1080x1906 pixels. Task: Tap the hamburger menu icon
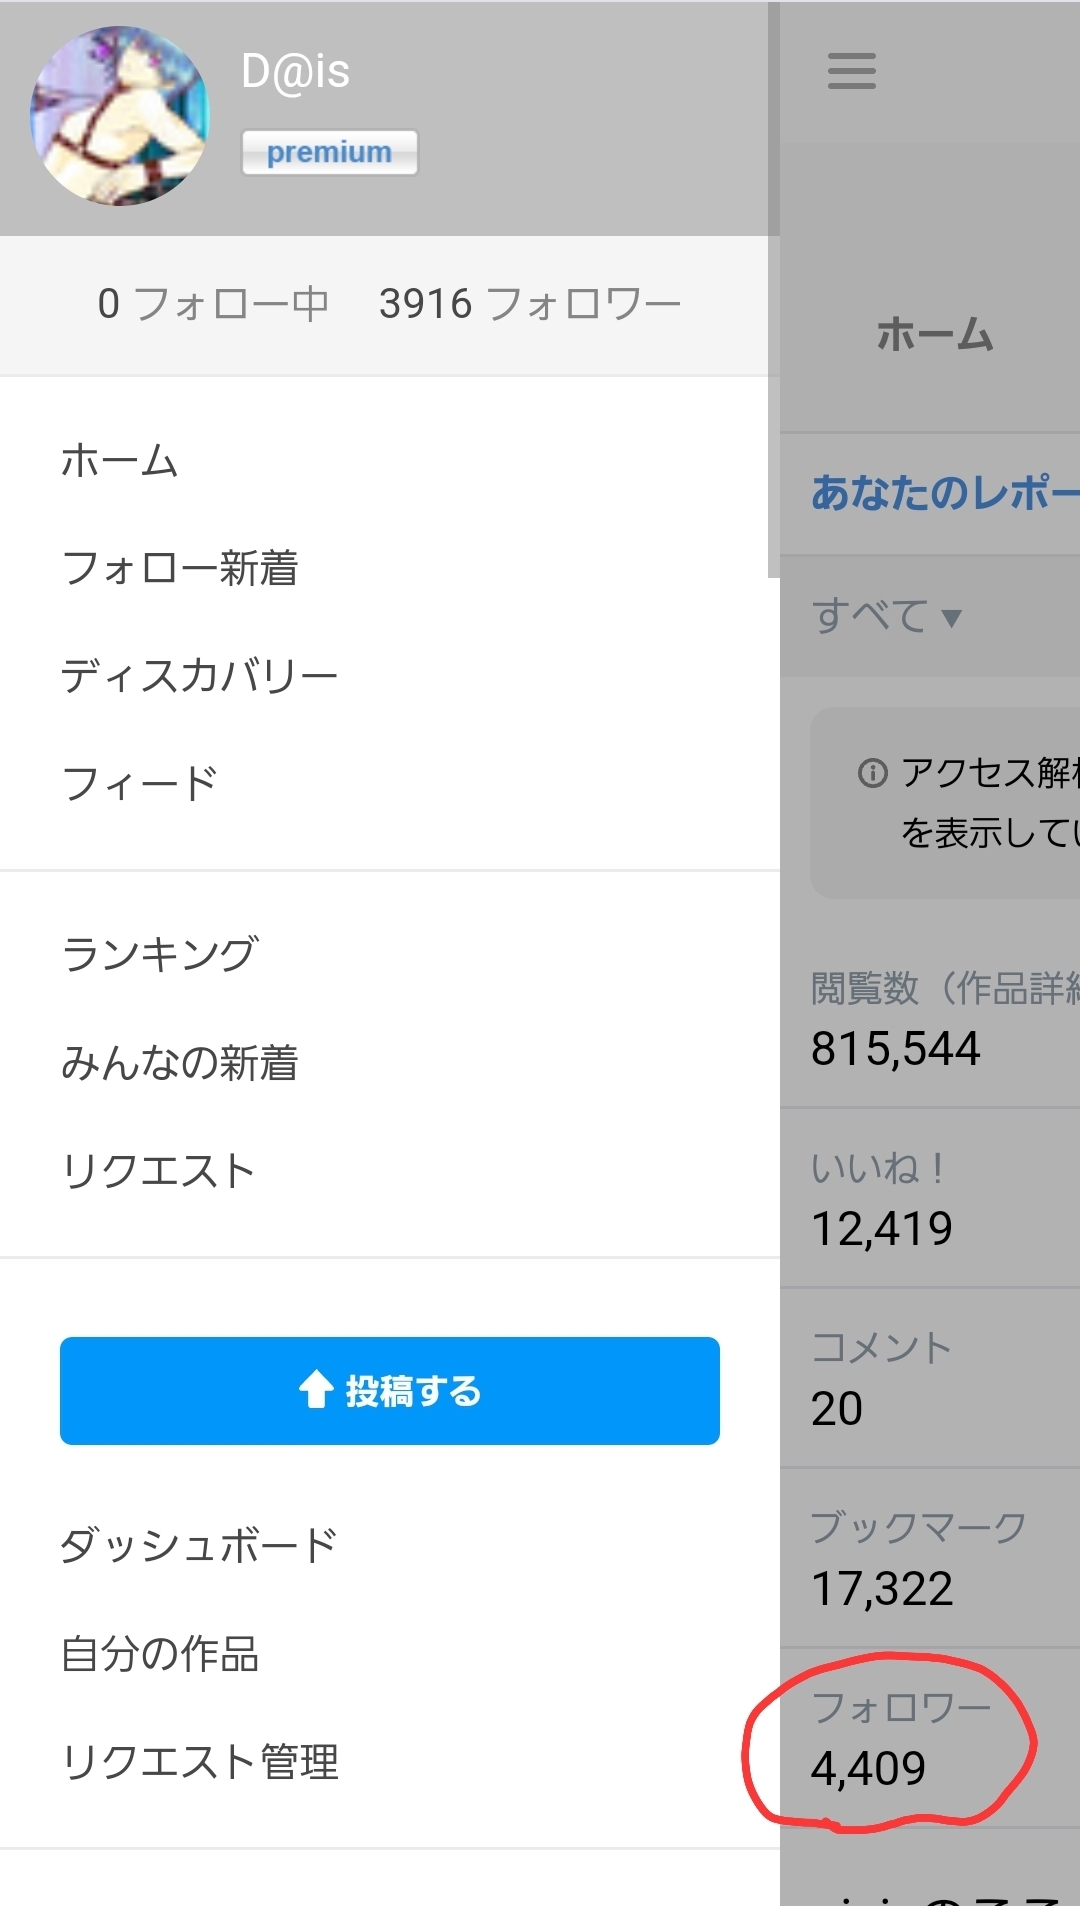[852, 71]
